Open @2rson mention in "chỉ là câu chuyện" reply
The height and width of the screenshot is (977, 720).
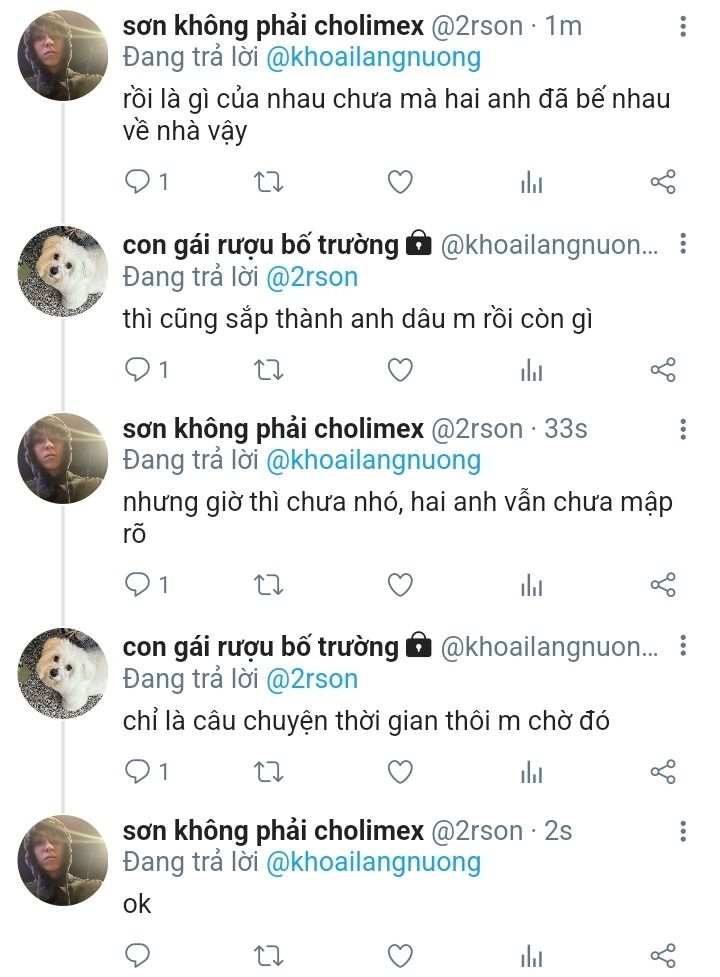coord(311,678)
